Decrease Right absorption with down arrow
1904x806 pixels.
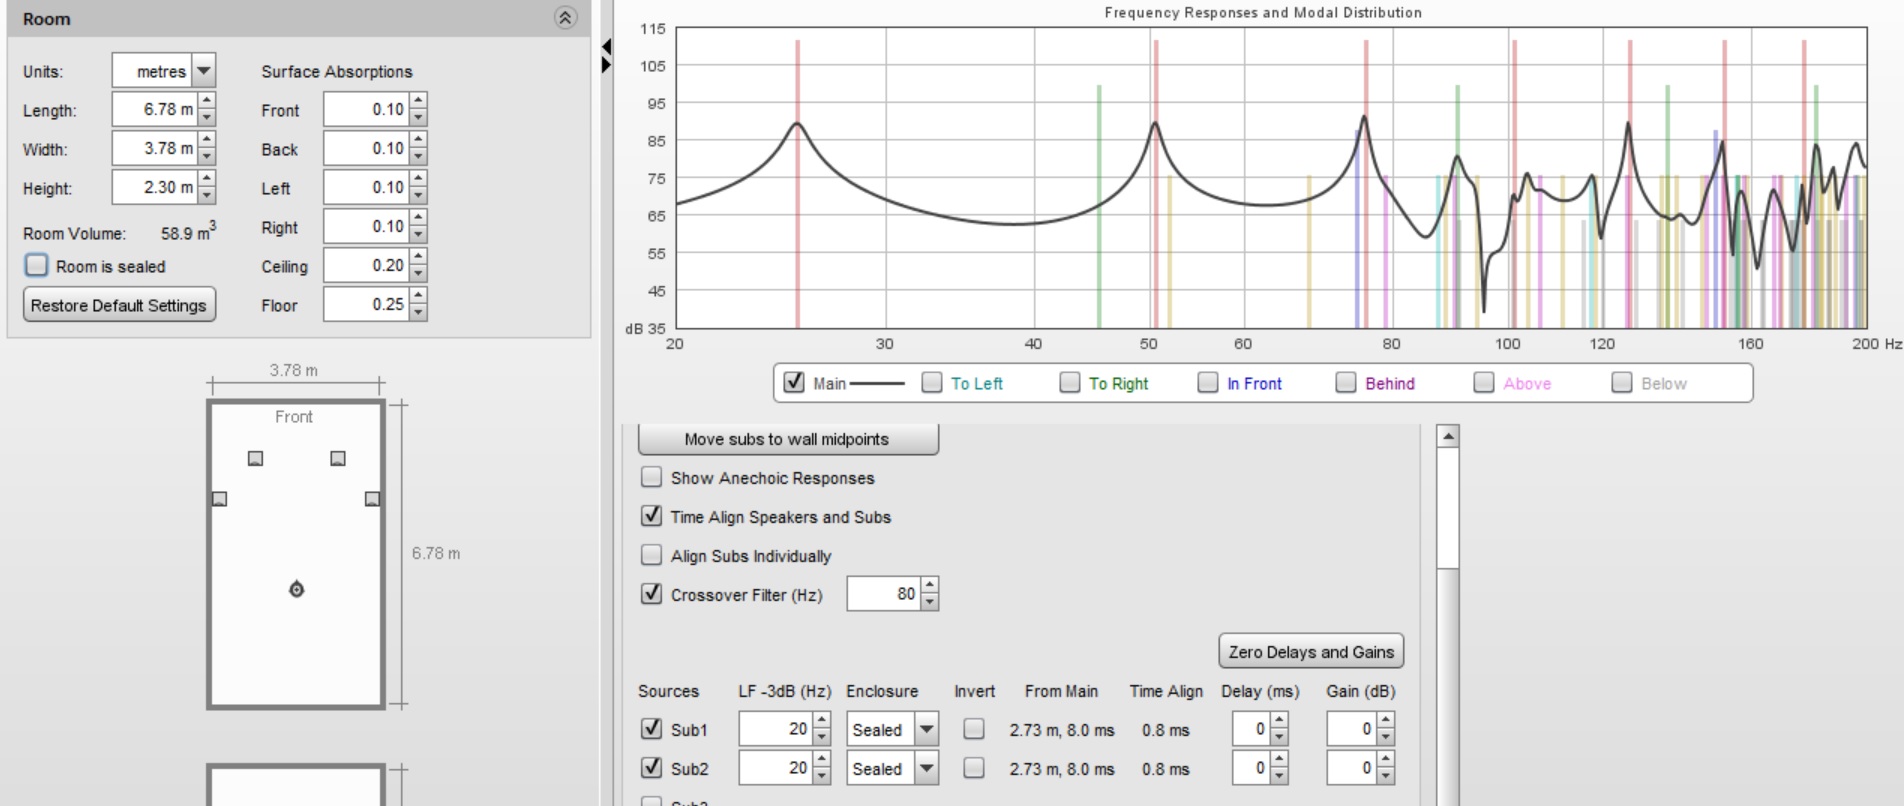[x=418, y=234]
